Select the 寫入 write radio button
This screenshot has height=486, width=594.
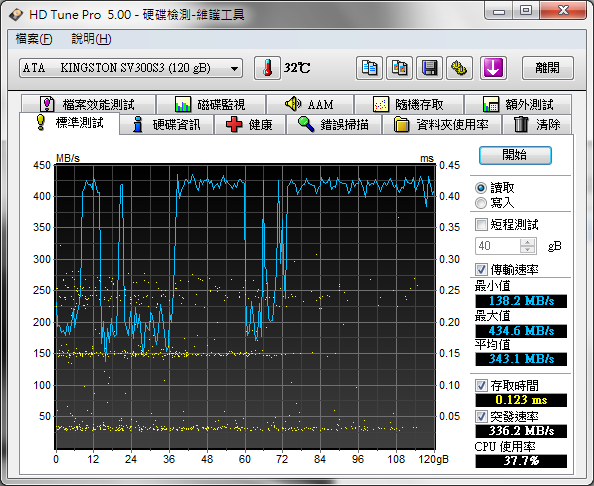(481, 203)
